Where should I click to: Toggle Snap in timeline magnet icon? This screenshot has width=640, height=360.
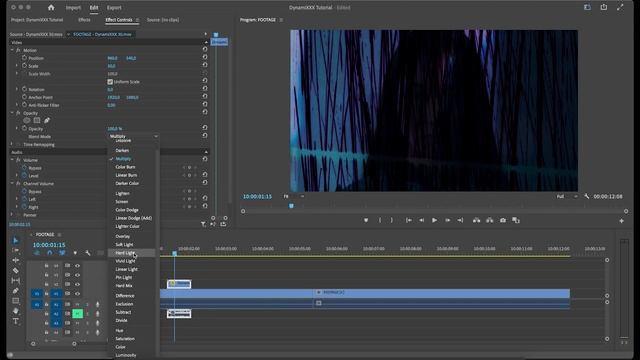point(49,253)
